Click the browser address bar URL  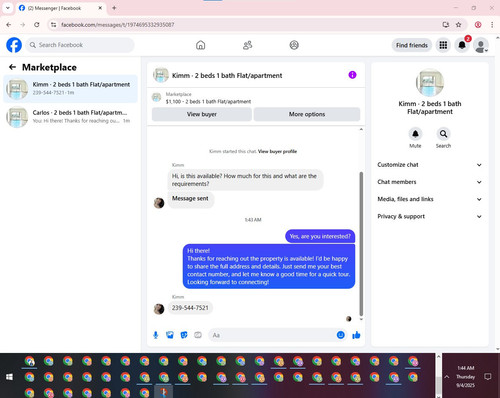pyautogui.click(x=117, y=25)
